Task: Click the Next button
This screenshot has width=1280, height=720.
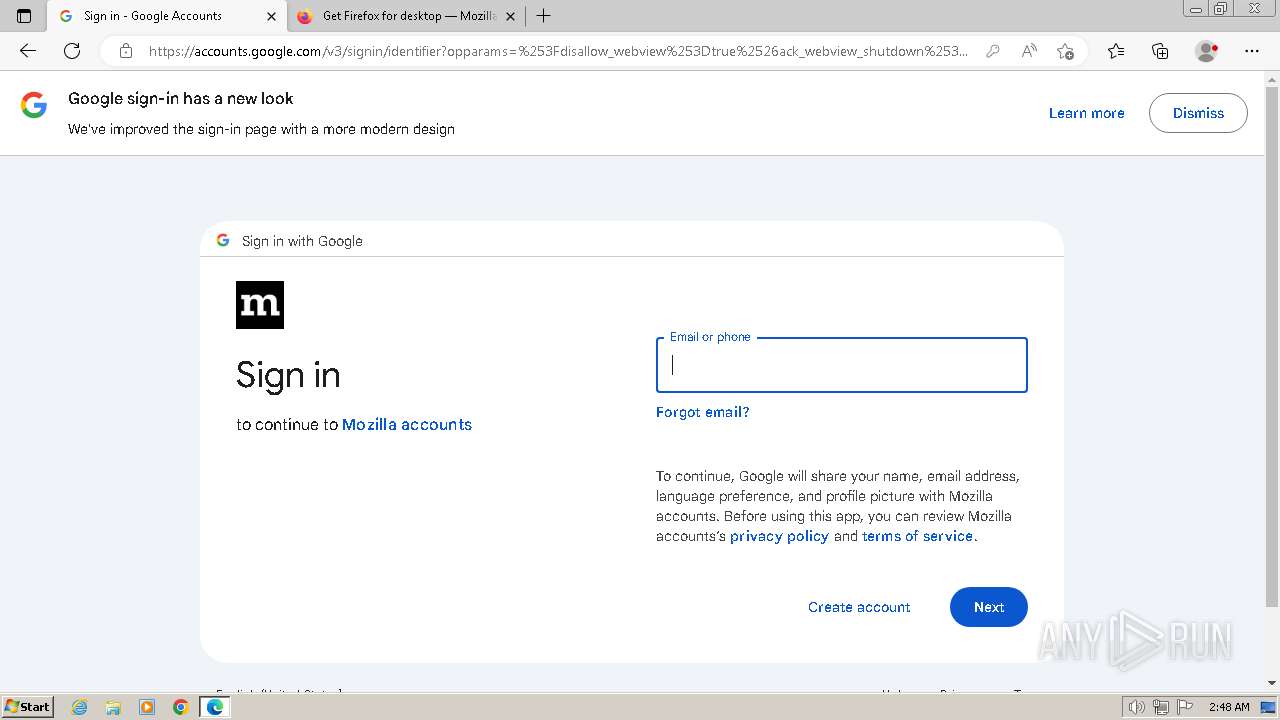Action: pos(988,607)
